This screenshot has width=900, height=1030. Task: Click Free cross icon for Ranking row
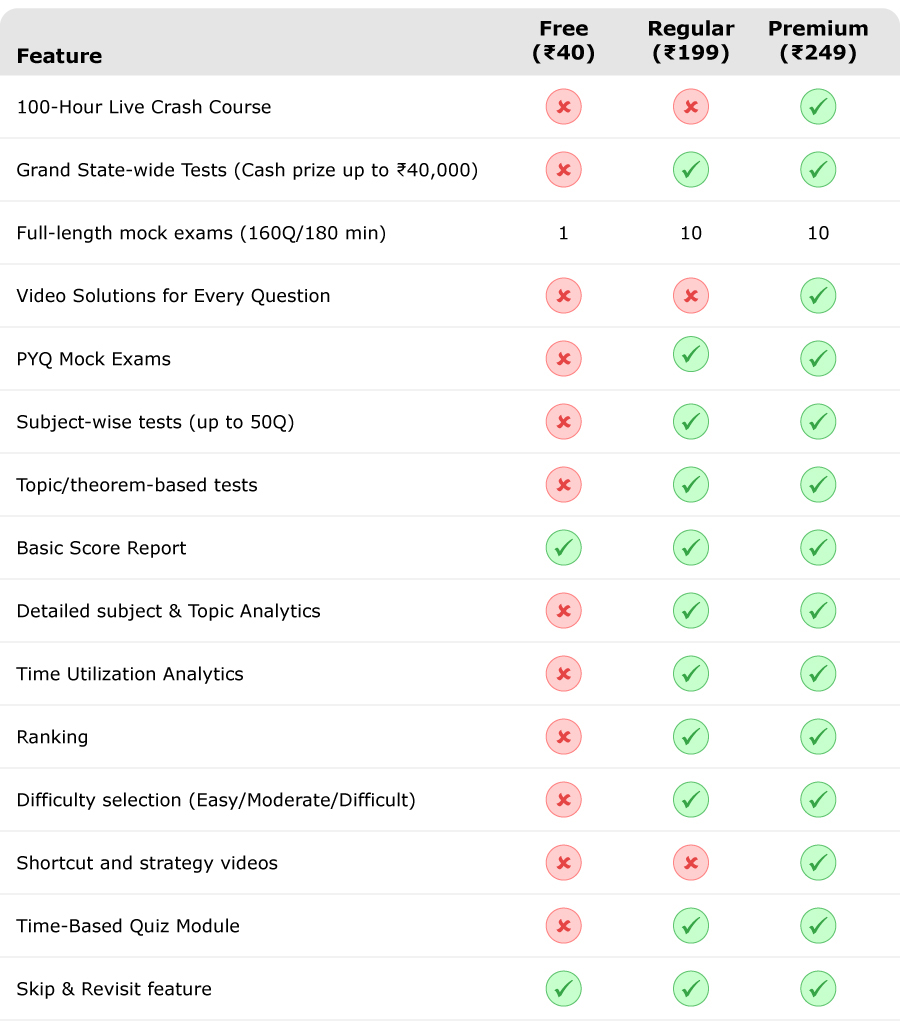563,737
